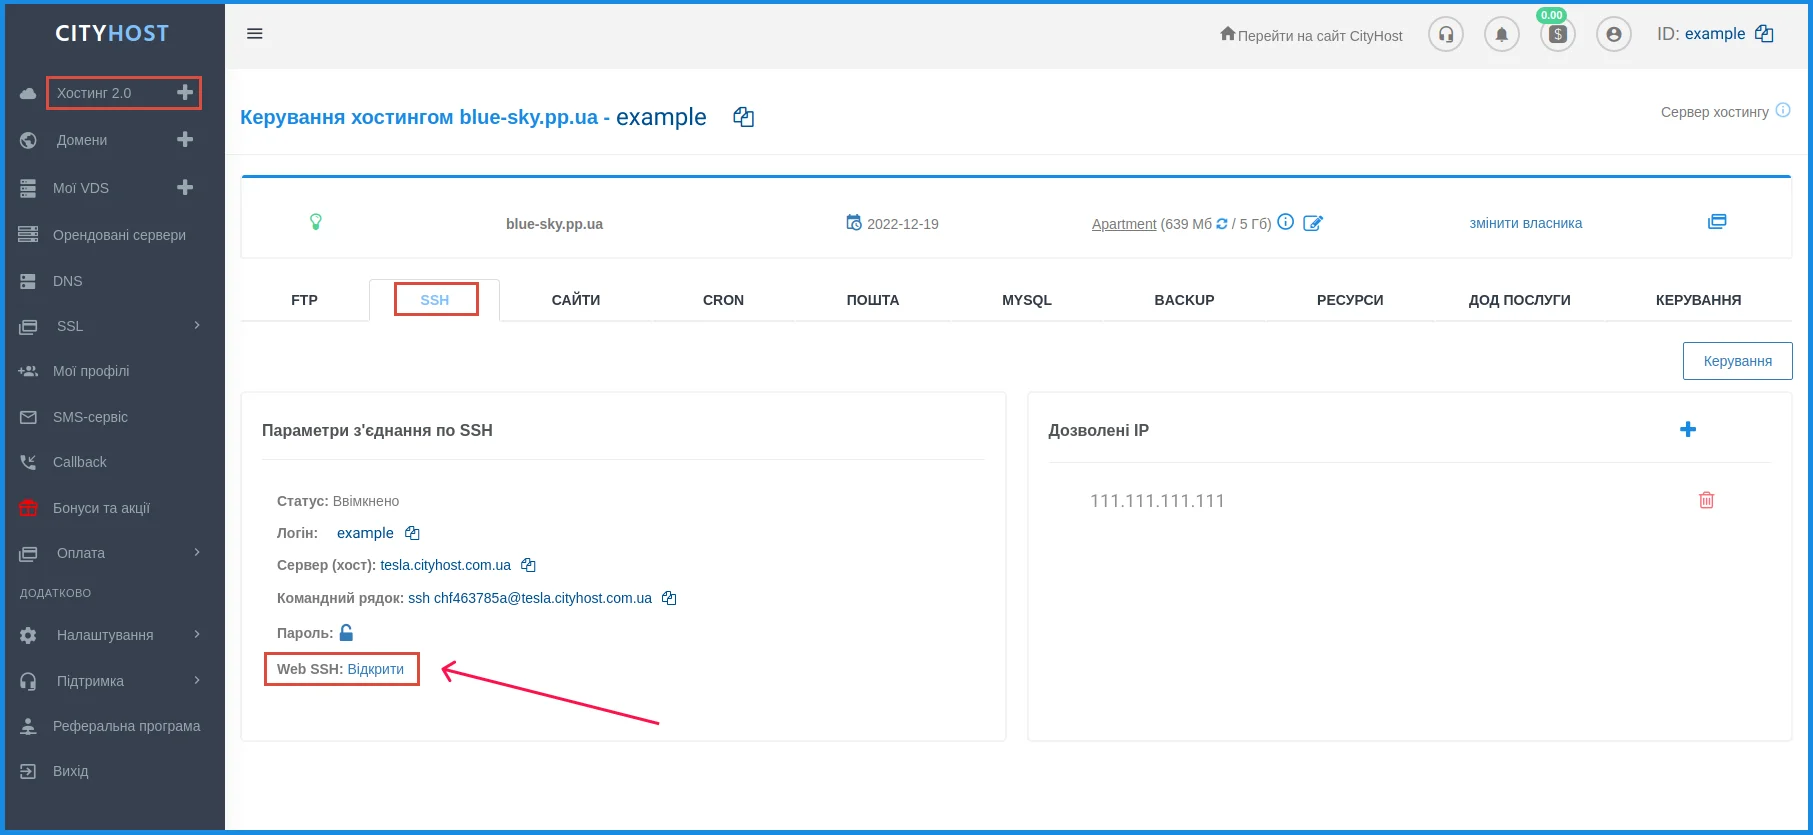Delete IP 111.111.111.111 with trash icon

[x=1707, y=500]
